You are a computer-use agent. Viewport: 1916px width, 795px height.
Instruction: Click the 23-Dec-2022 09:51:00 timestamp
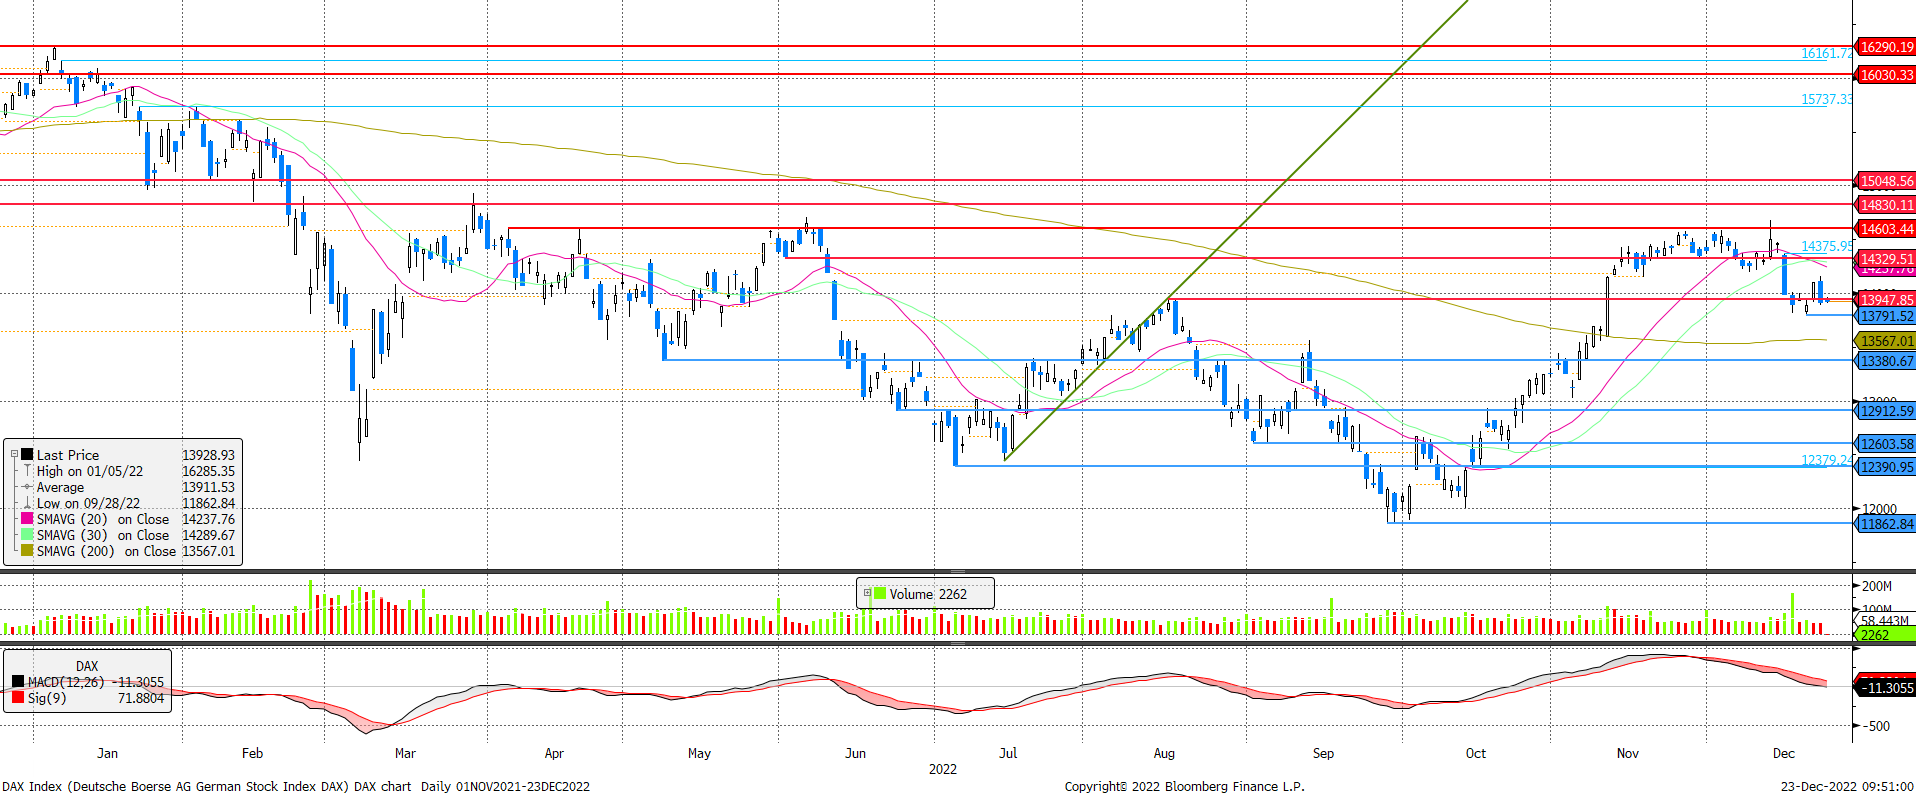(x=1847, y=786)
